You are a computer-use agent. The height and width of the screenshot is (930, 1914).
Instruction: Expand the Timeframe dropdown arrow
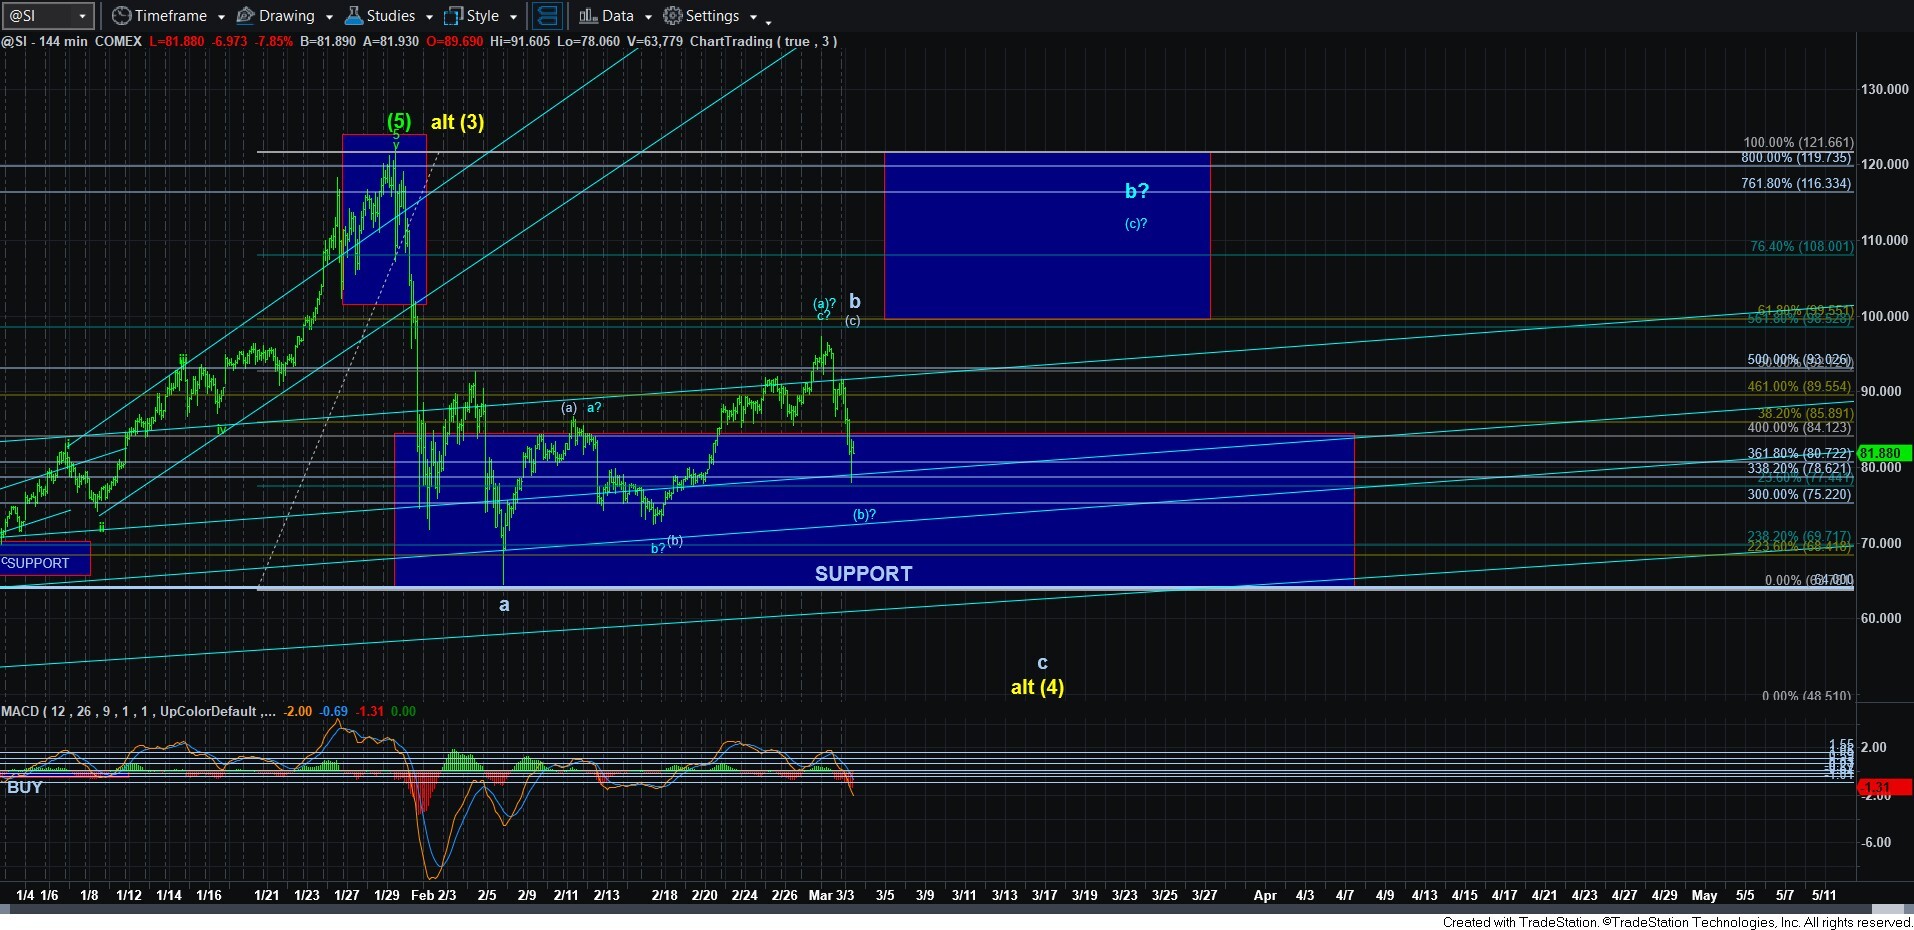click(x=221, y=17)
